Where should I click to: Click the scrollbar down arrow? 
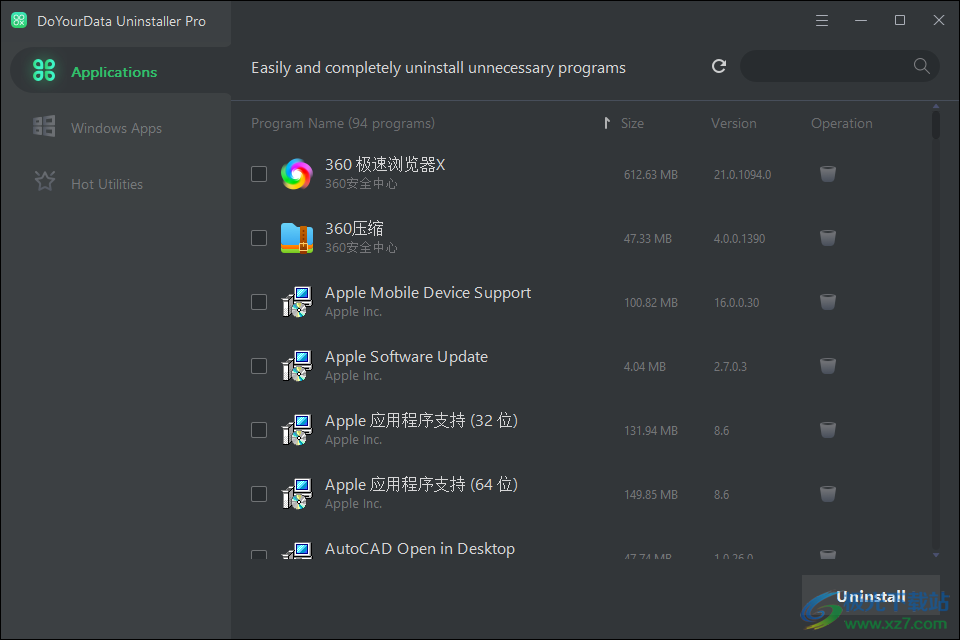click(x=936, y=555)
